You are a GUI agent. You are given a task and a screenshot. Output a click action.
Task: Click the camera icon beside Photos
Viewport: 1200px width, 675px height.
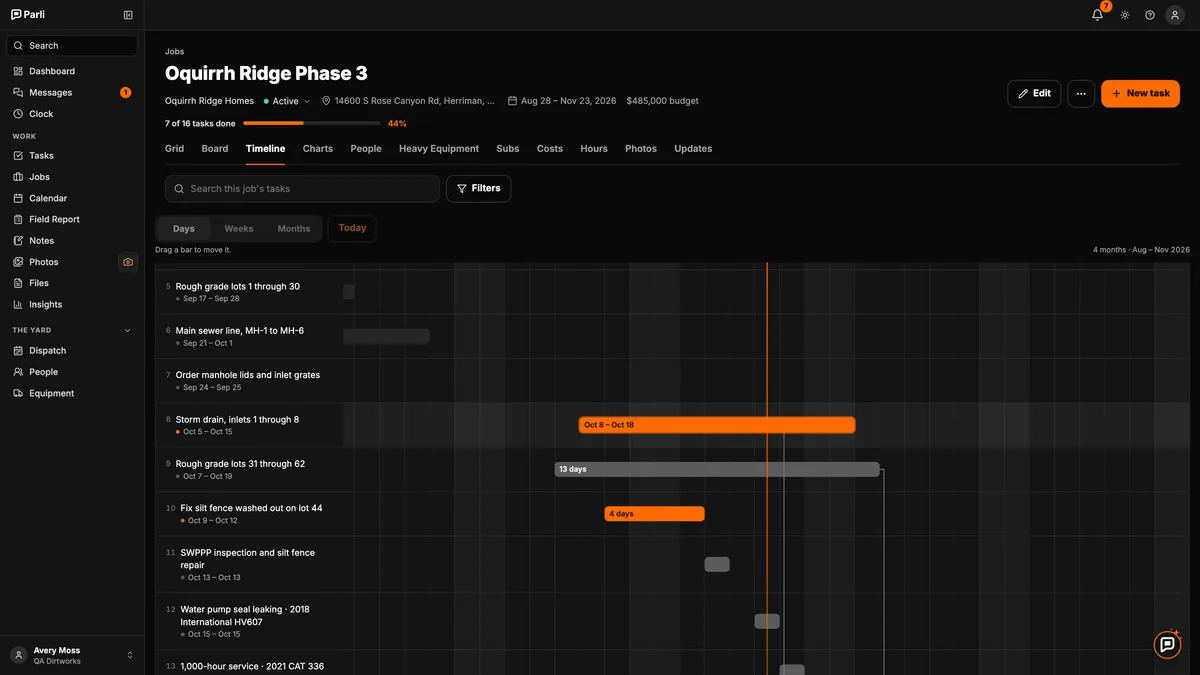pos(128,262)
